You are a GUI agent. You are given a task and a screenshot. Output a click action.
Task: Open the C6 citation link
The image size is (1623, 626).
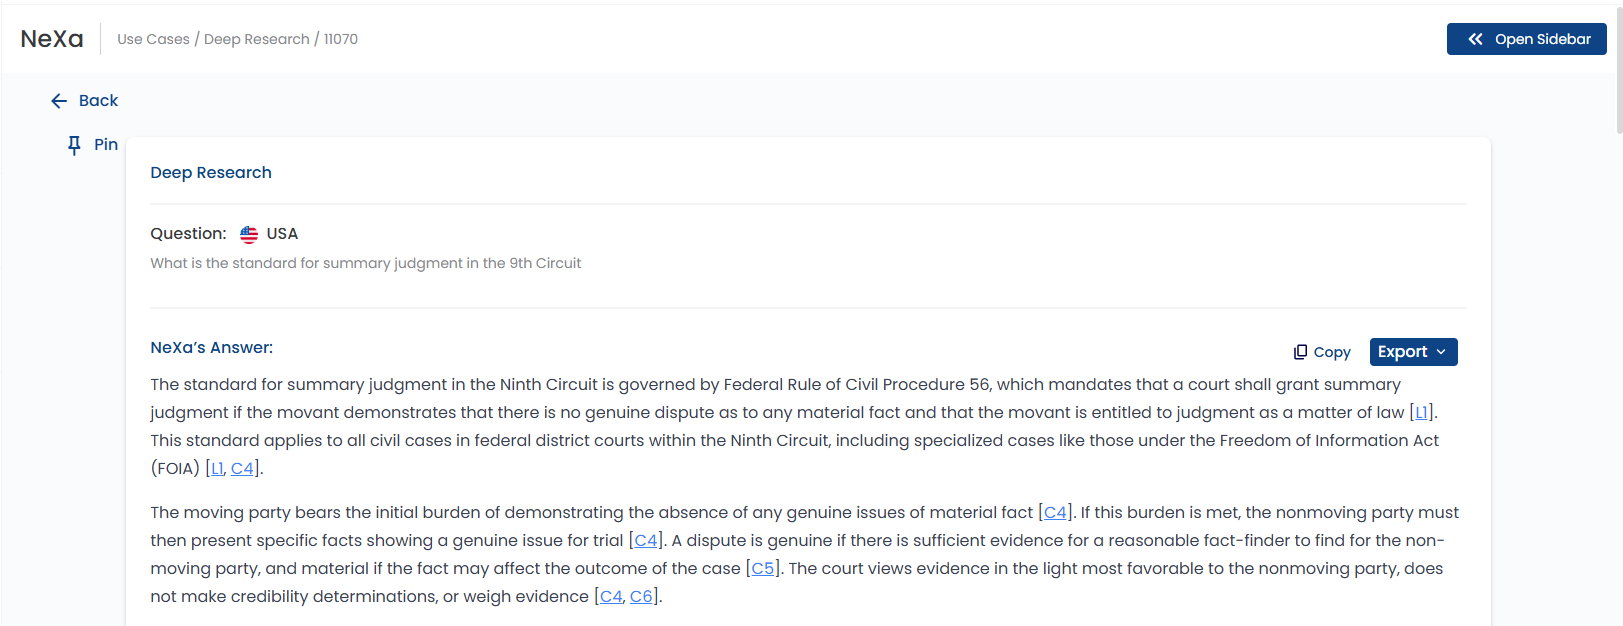[x=641, y=597]
